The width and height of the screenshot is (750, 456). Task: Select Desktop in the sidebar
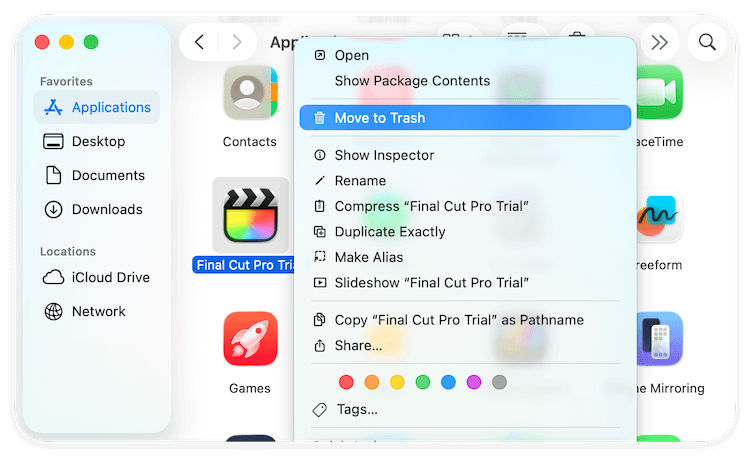point(97,141)
